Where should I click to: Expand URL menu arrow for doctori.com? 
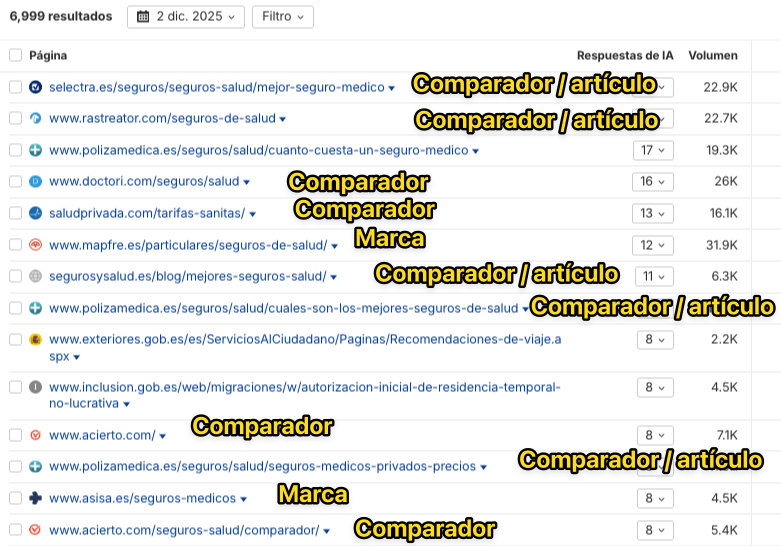[246, 182]
